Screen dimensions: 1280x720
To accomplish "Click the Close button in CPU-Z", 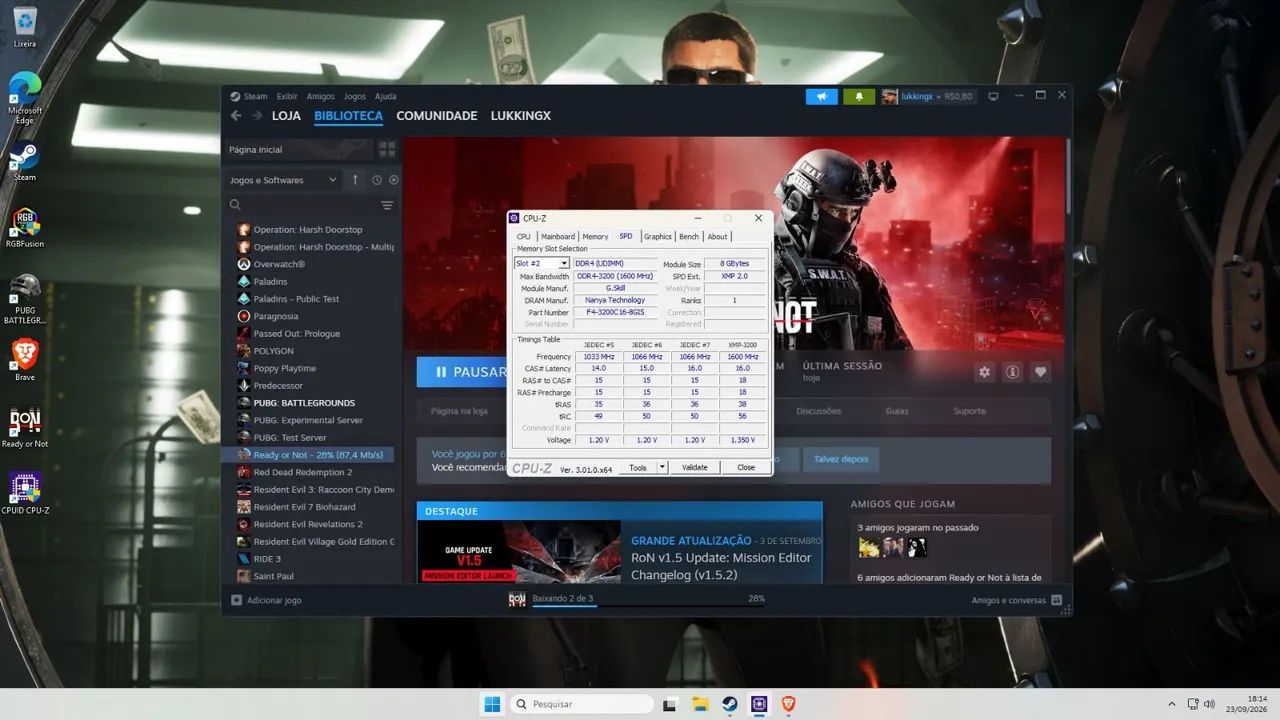I will pyautogui.click(x=746, y=467).
